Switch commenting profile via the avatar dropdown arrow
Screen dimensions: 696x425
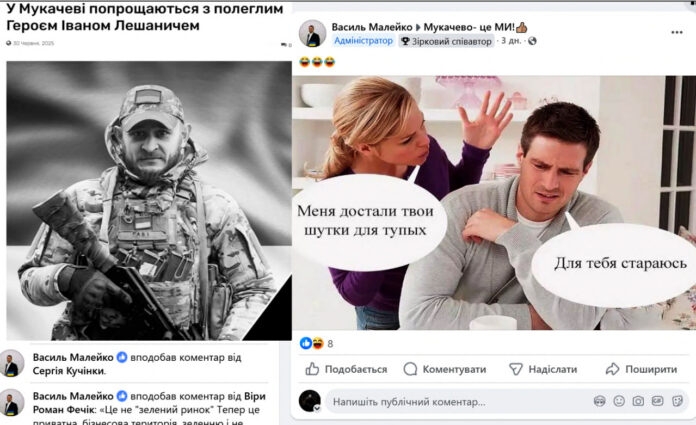coord(317,409)
